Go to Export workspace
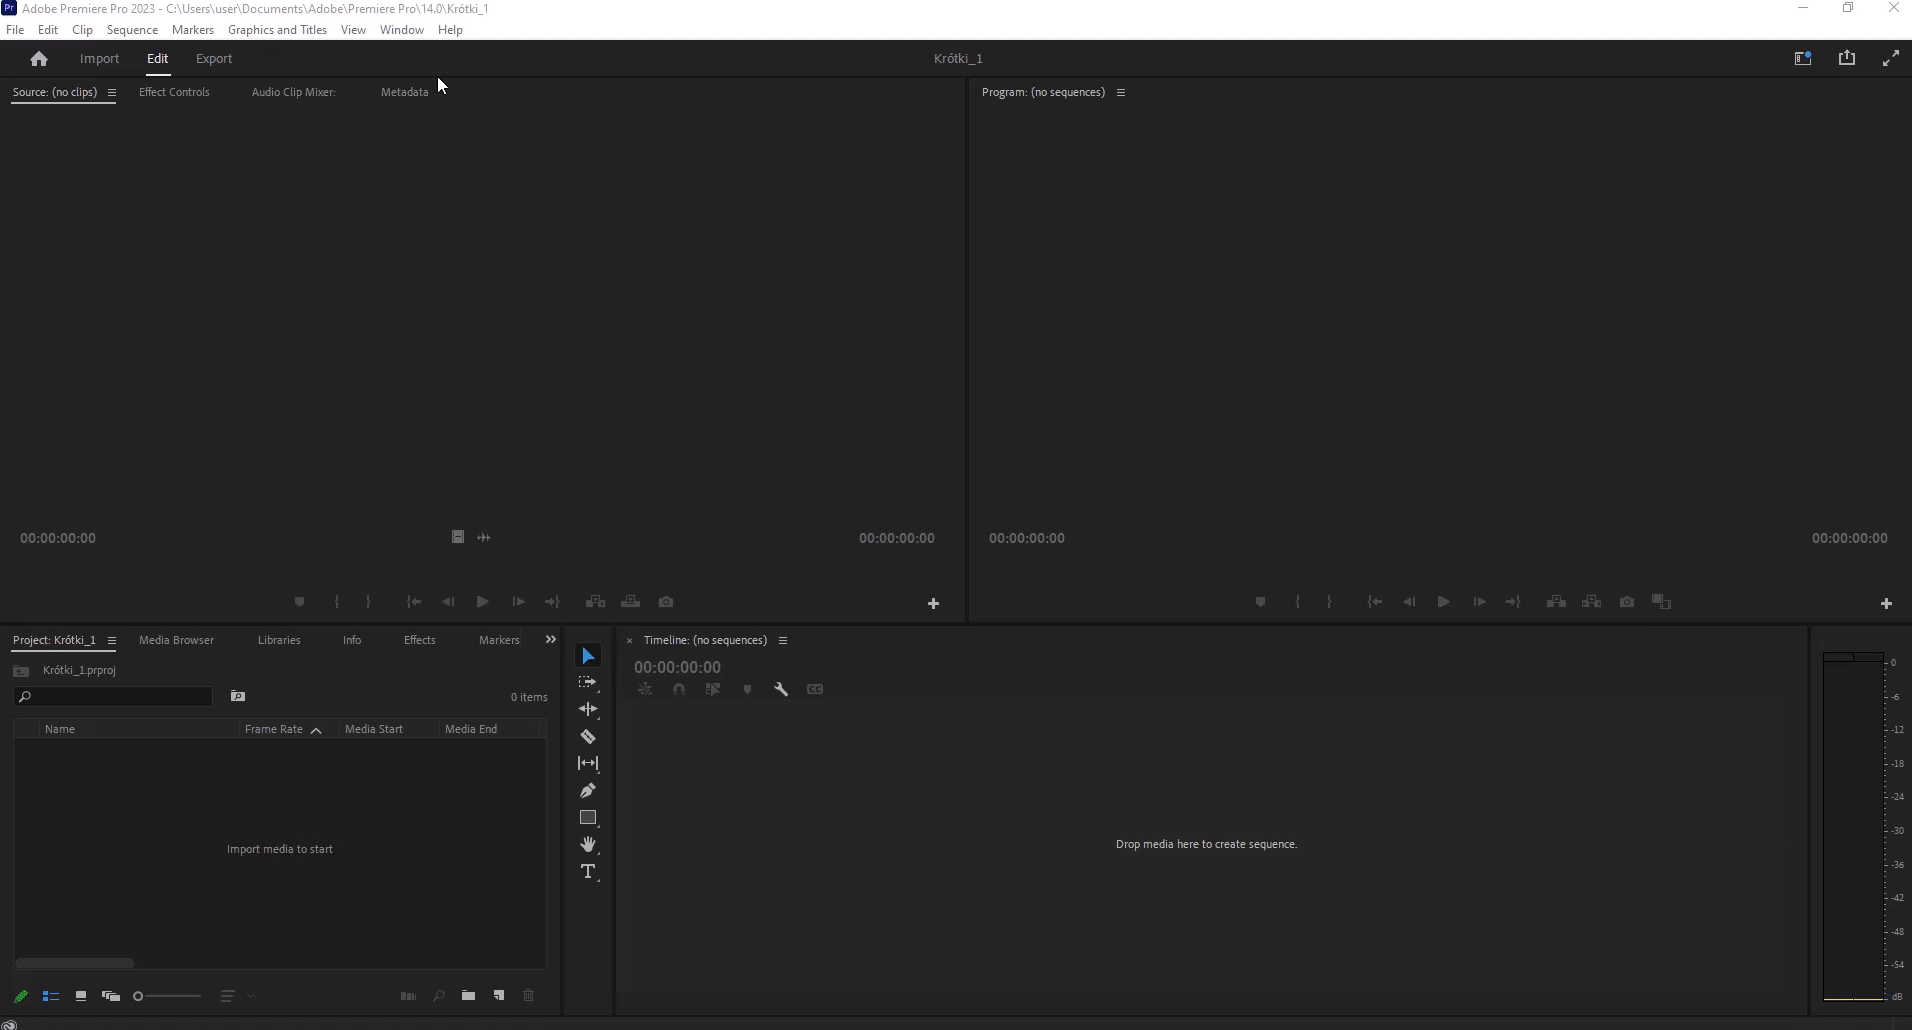This screenshot has height=1030, width=1912. pos(214,59)
